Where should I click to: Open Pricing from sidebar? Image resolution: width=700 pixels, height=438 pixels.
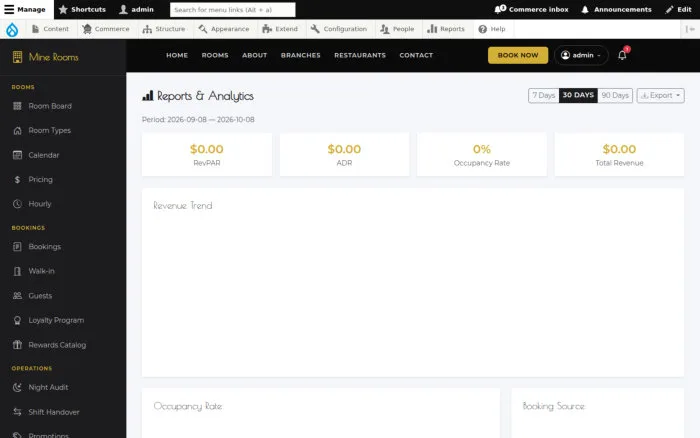pos(63,179)
